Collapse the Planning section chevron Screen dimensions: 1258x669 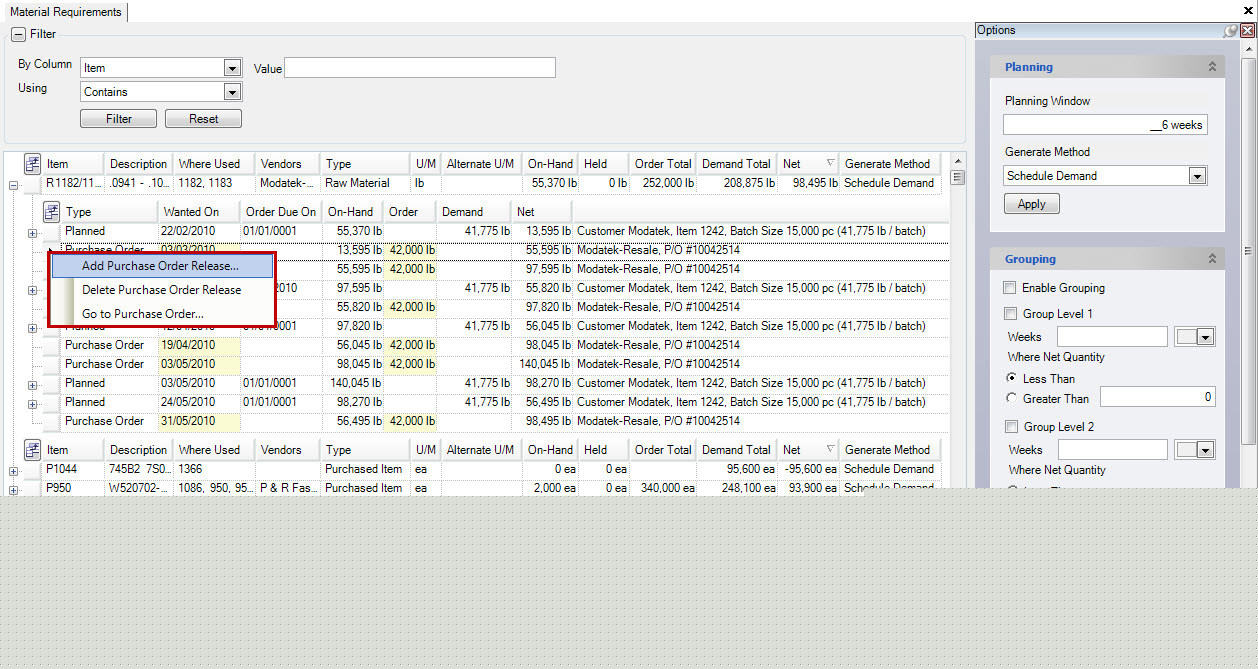click(1212, 67)
